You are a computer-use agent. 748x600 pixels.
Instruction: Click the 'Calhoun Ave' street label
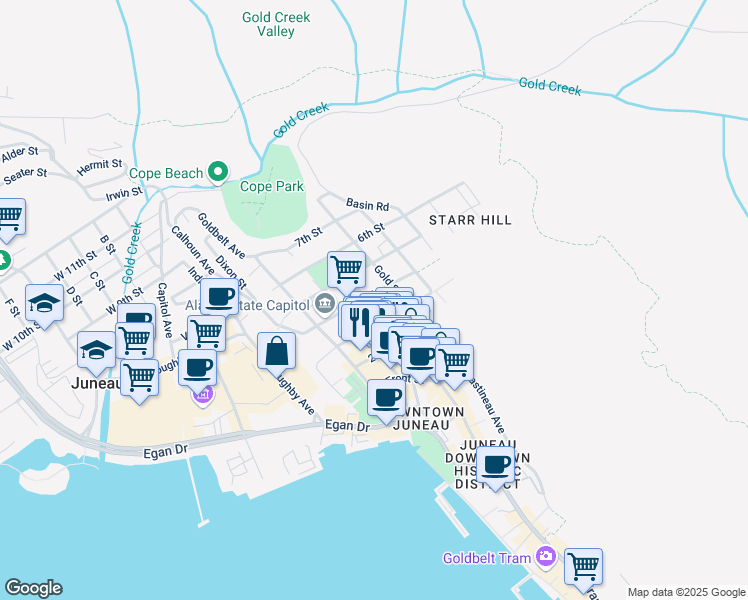click(193, 250)
